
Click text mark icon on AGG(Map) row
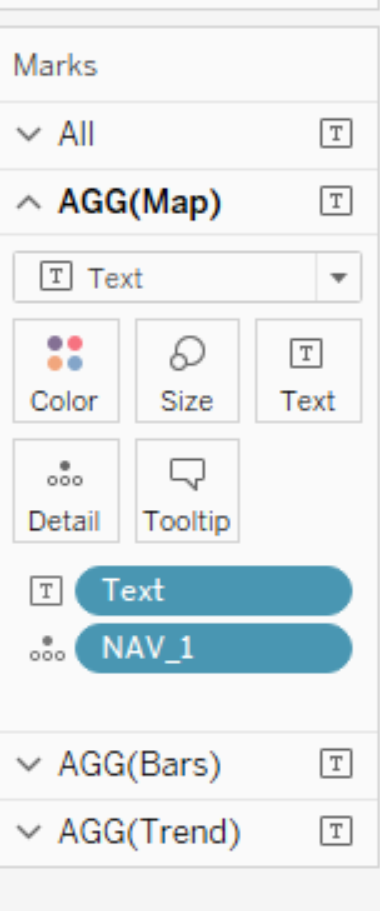(336, 202)
